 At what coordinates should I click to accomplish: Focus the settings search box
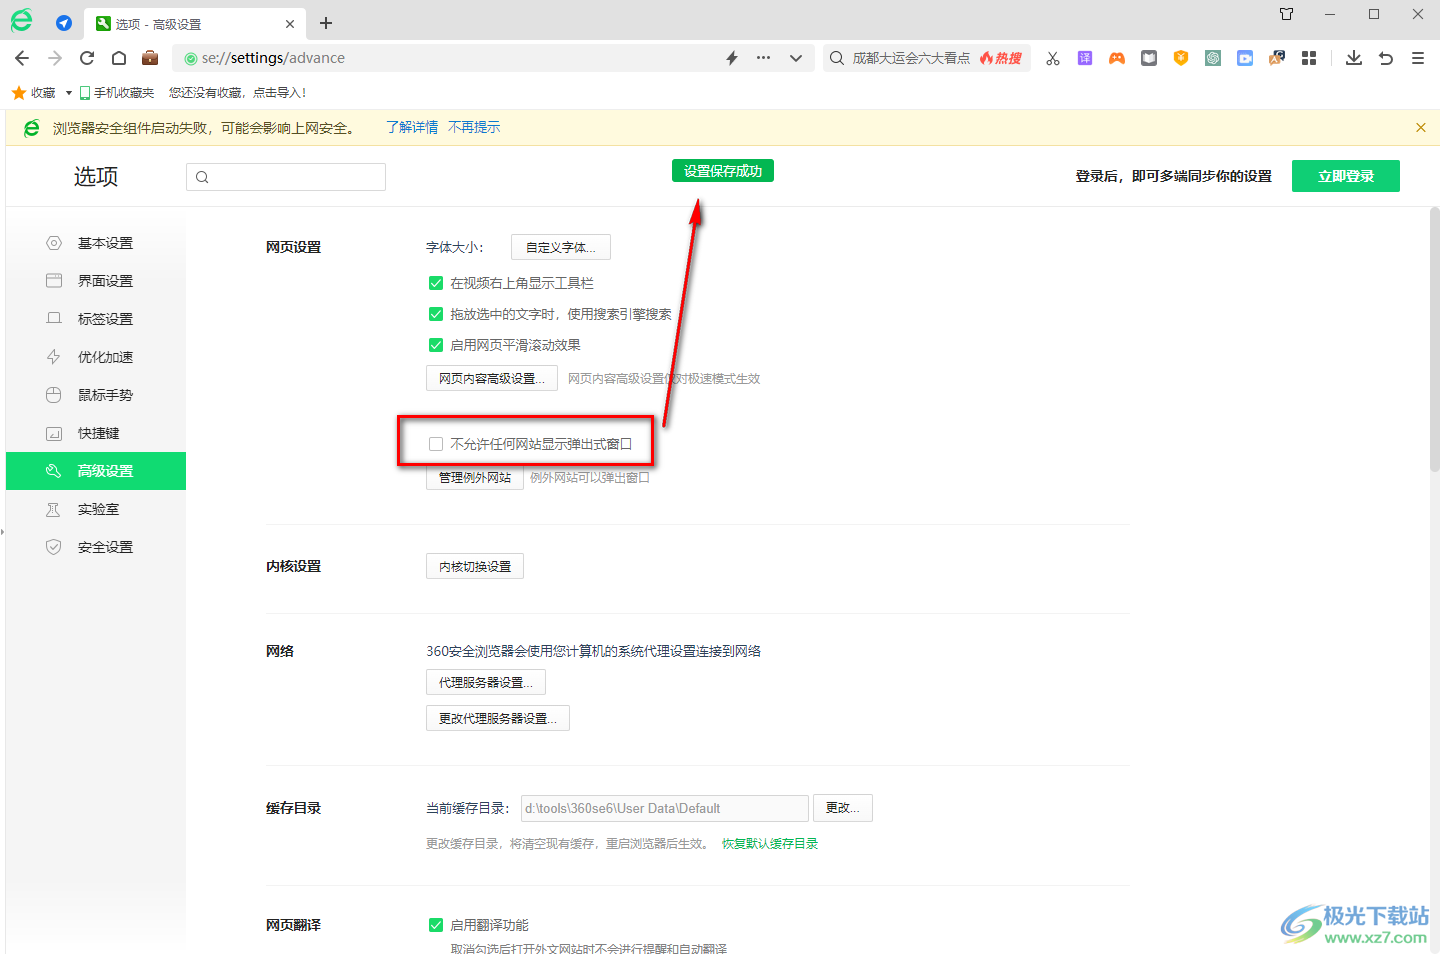coord(286,177)
